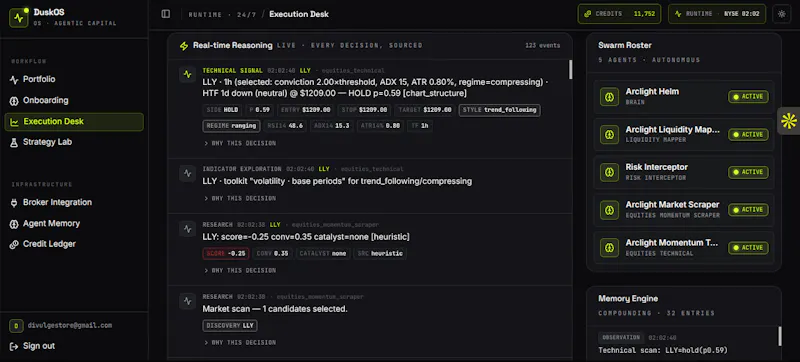Click the STYLE trend_following tag
Screen dimensions: 800x362
(499, 110)
